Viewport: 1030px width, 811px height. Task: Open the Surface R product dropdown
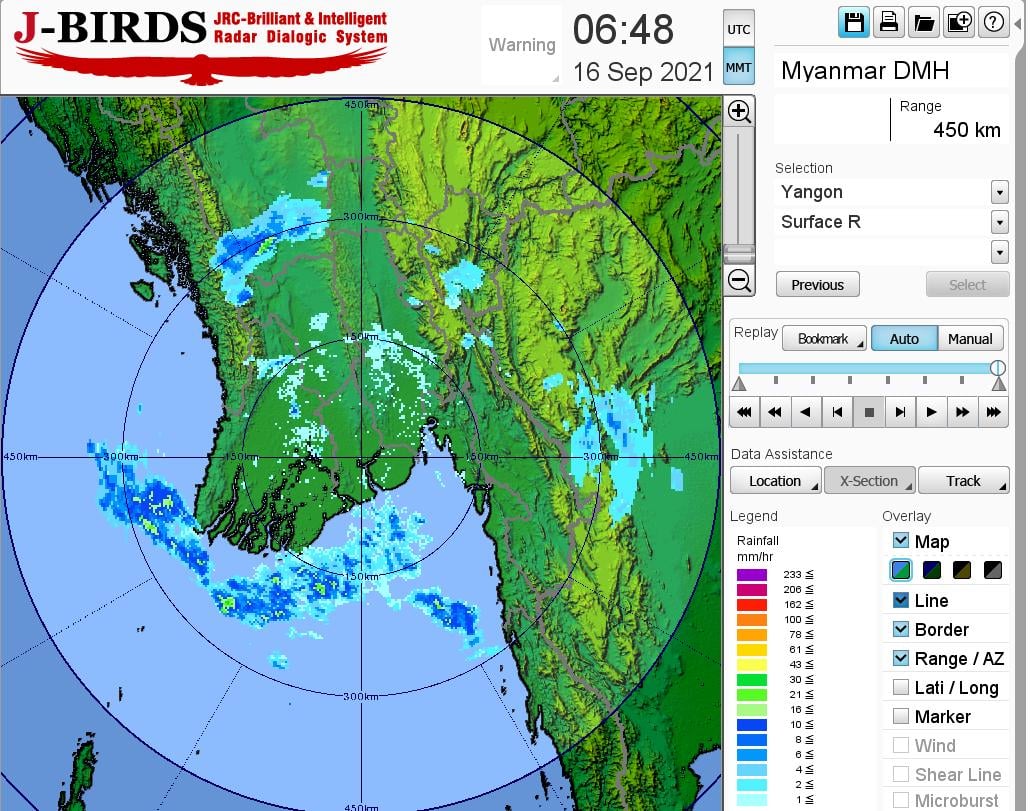pos(999,222)
